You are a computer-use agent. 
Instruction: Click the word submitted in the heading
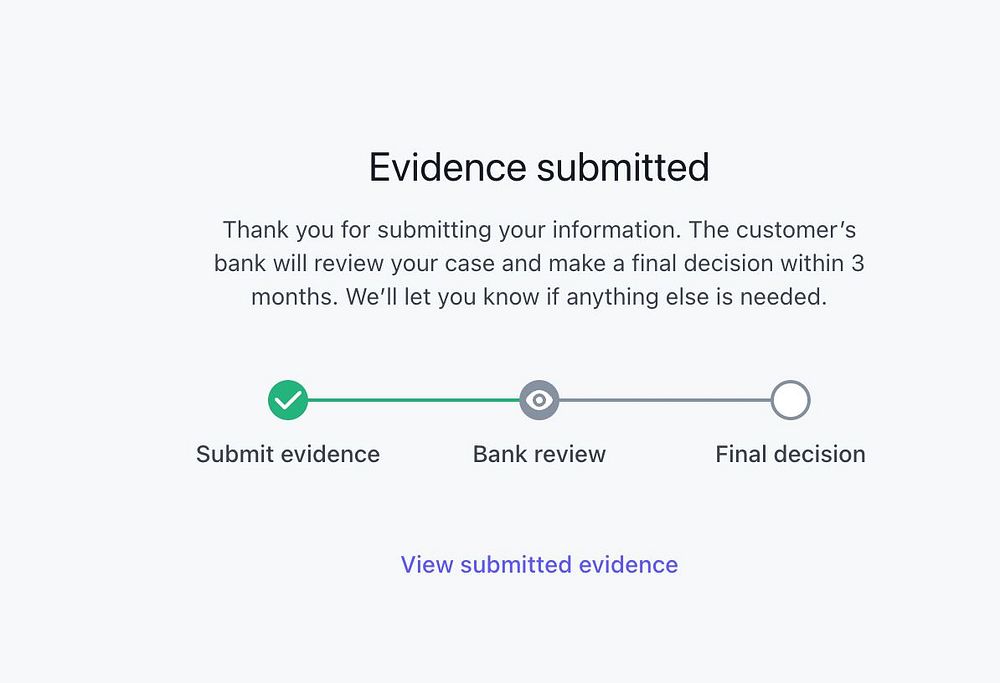[623, 167]
